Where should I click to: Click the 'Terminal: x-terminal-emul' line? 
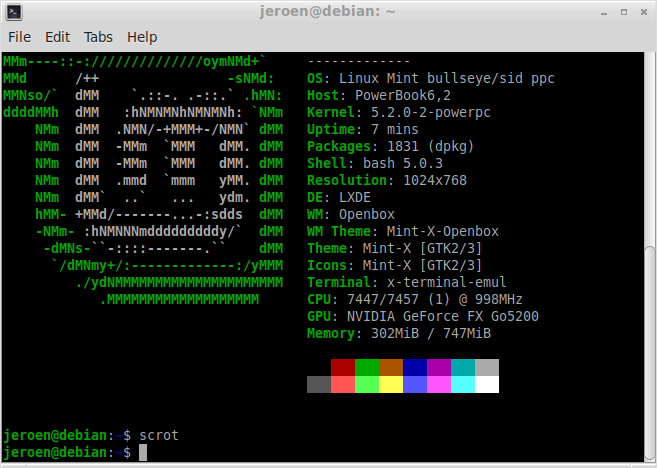point(406,282)
